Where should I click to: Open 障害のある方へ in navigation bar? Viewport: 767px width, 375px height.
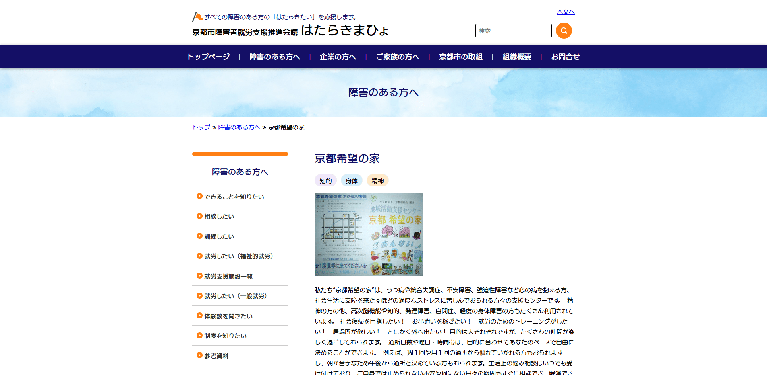point(274,57)
